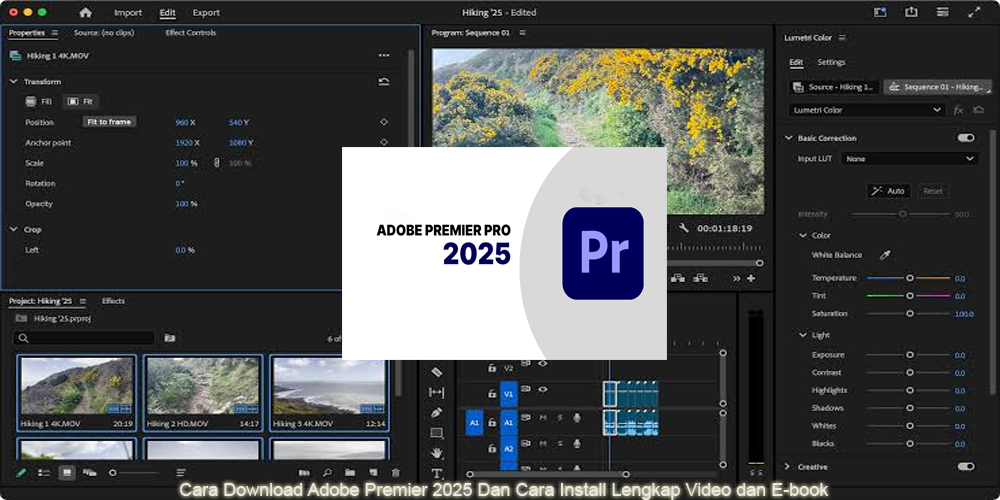Toggle full screen with the expand arrows icon
Image resolution: width=1000 pixels, height=500 pixels.
point(974,12)
